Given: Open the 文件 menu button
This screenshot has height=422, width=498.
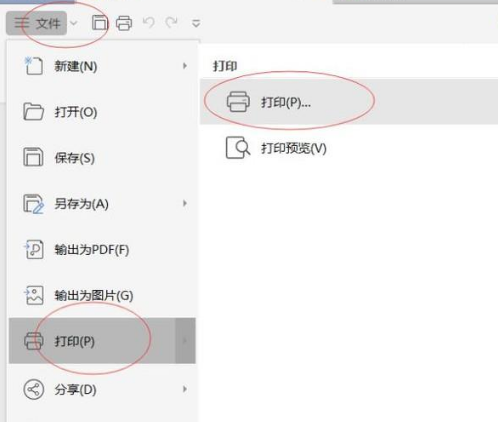Looking at the screenshot, I should 36,23.
